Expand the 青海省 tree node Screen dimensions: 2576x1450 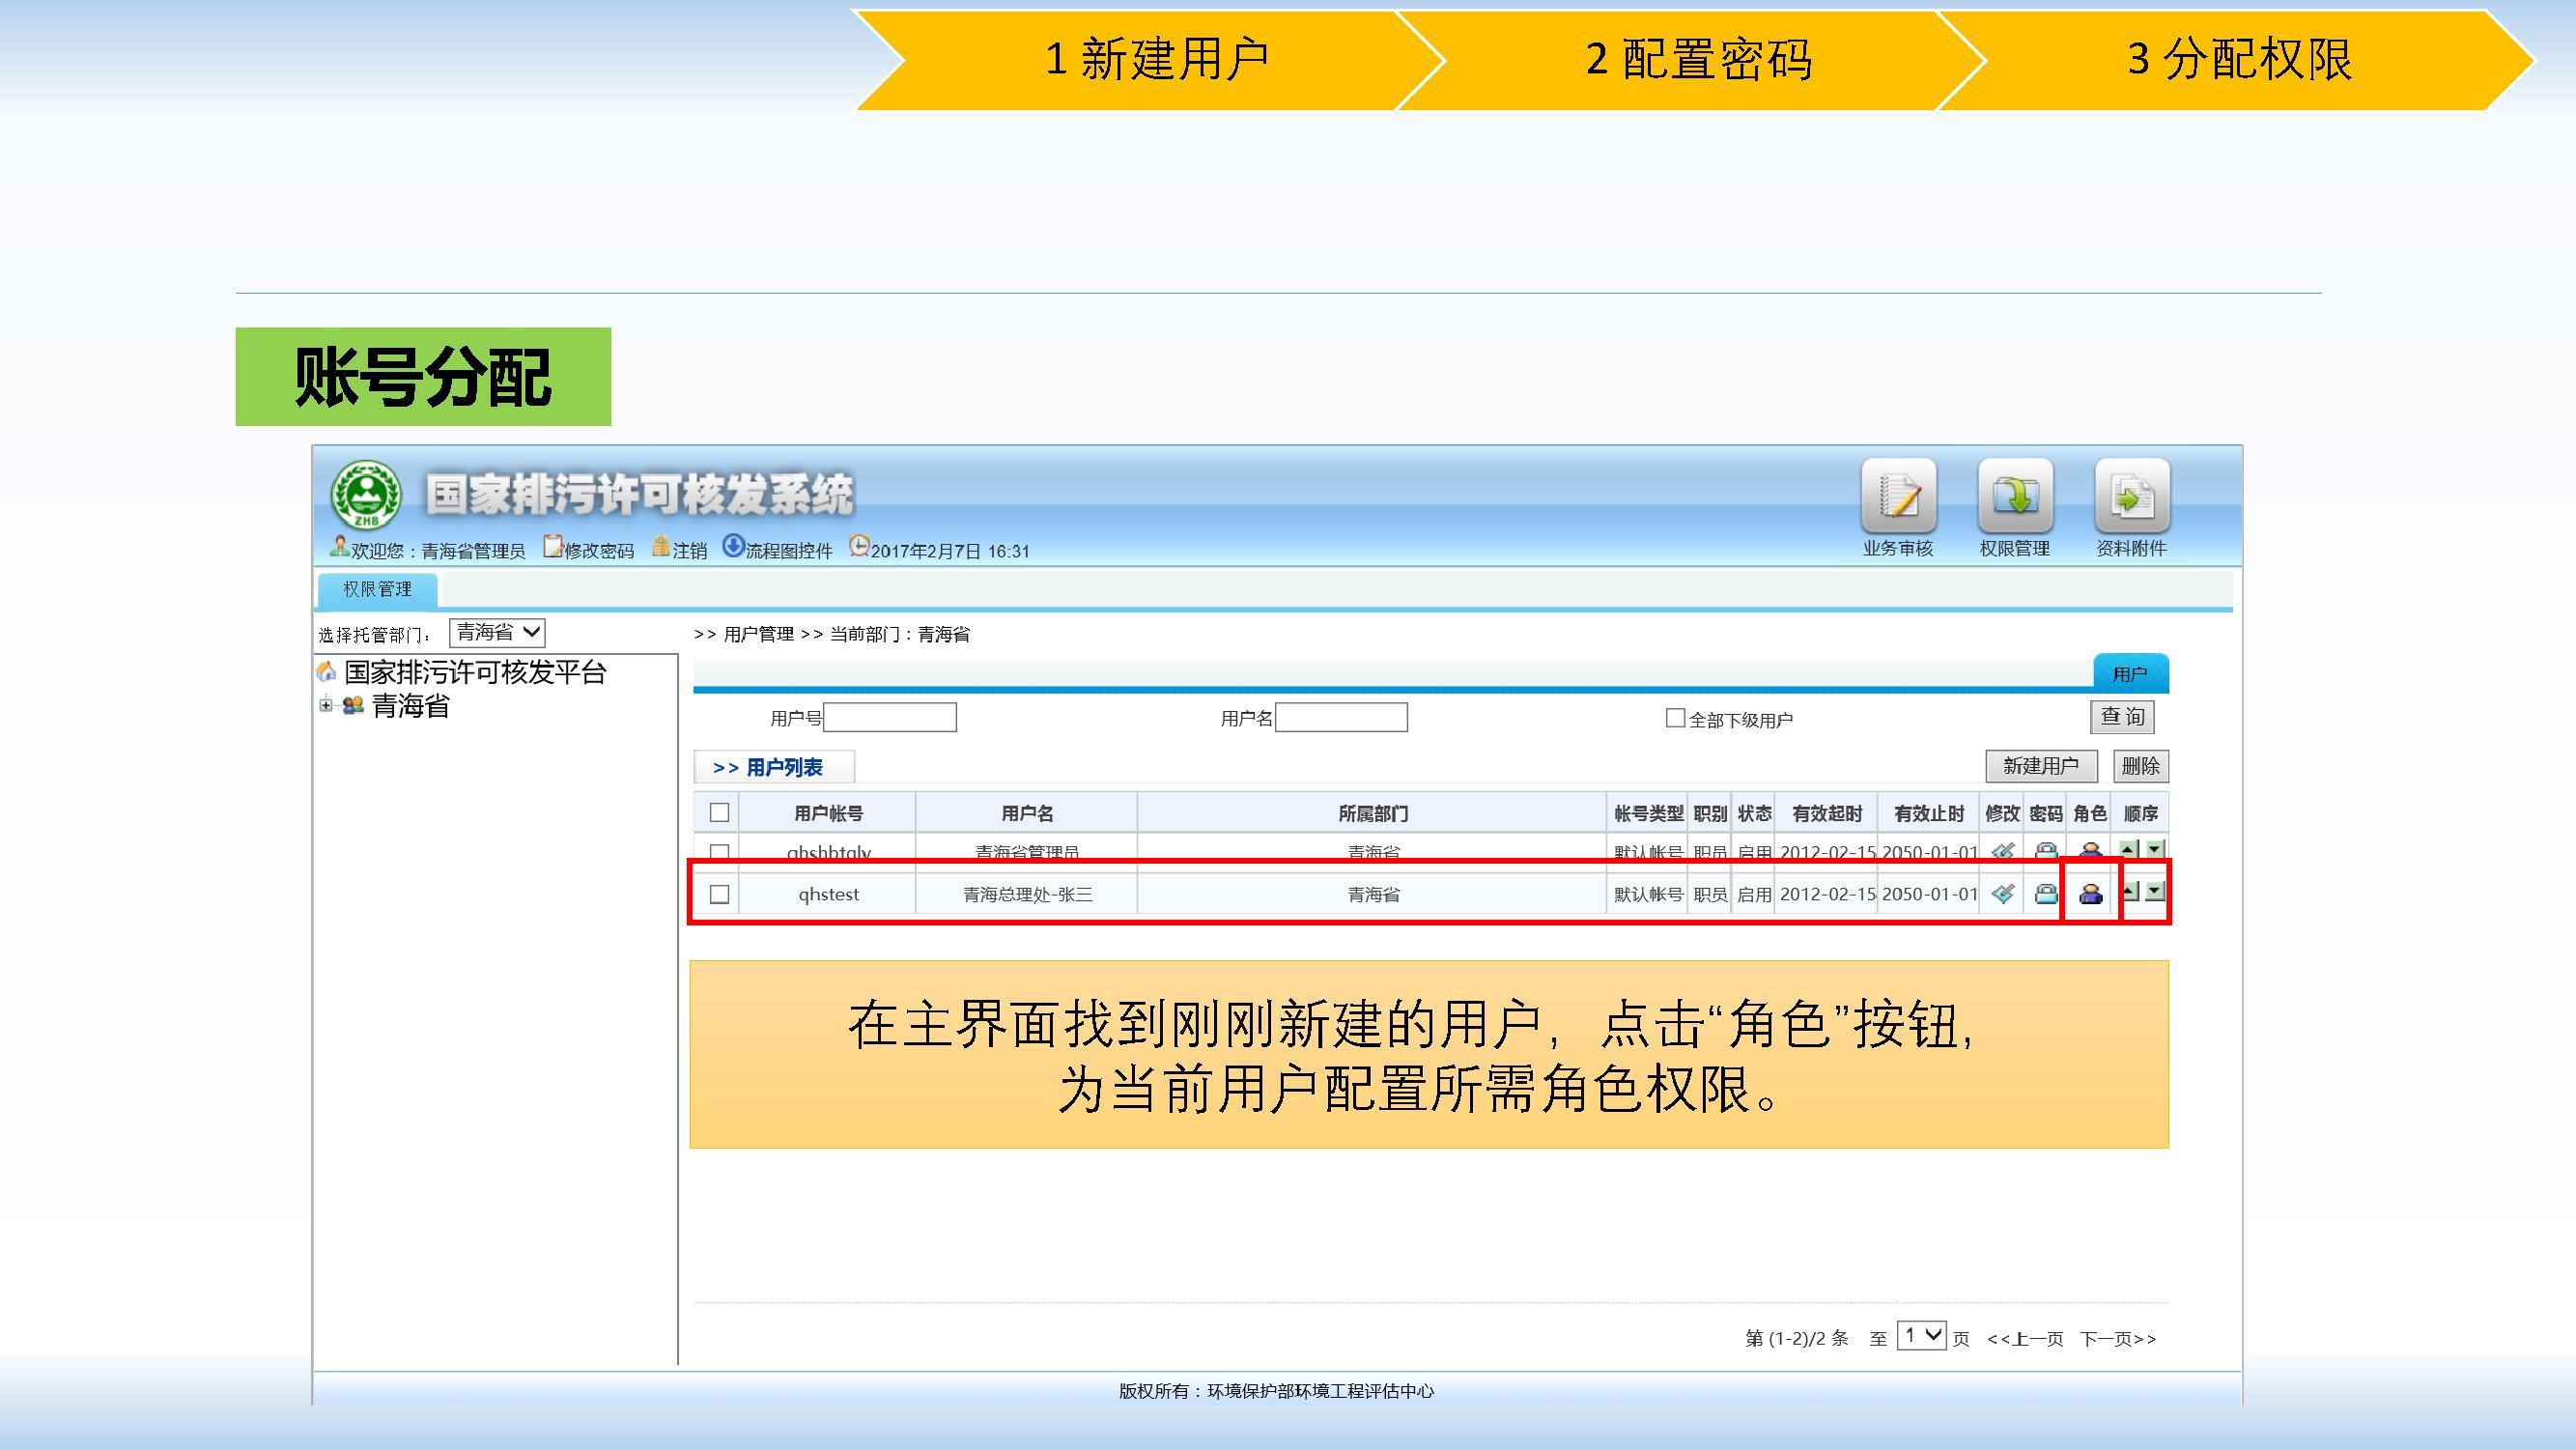click(x=326, y=705)
